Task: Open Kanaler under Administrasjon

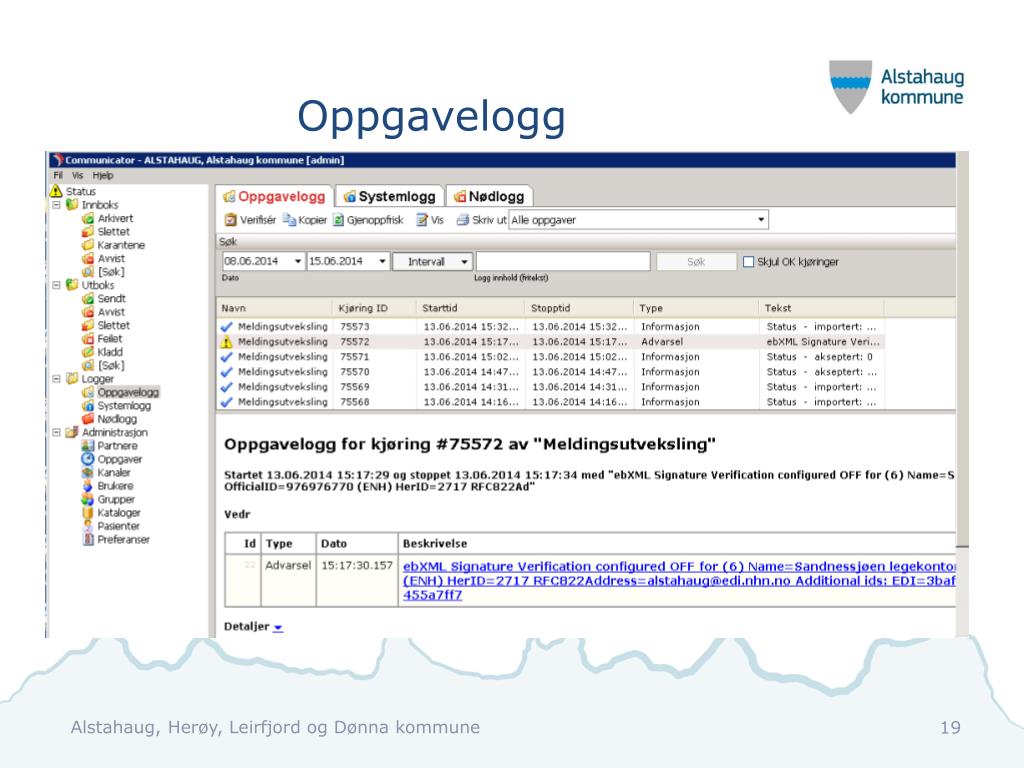Action: click(106, 472)
